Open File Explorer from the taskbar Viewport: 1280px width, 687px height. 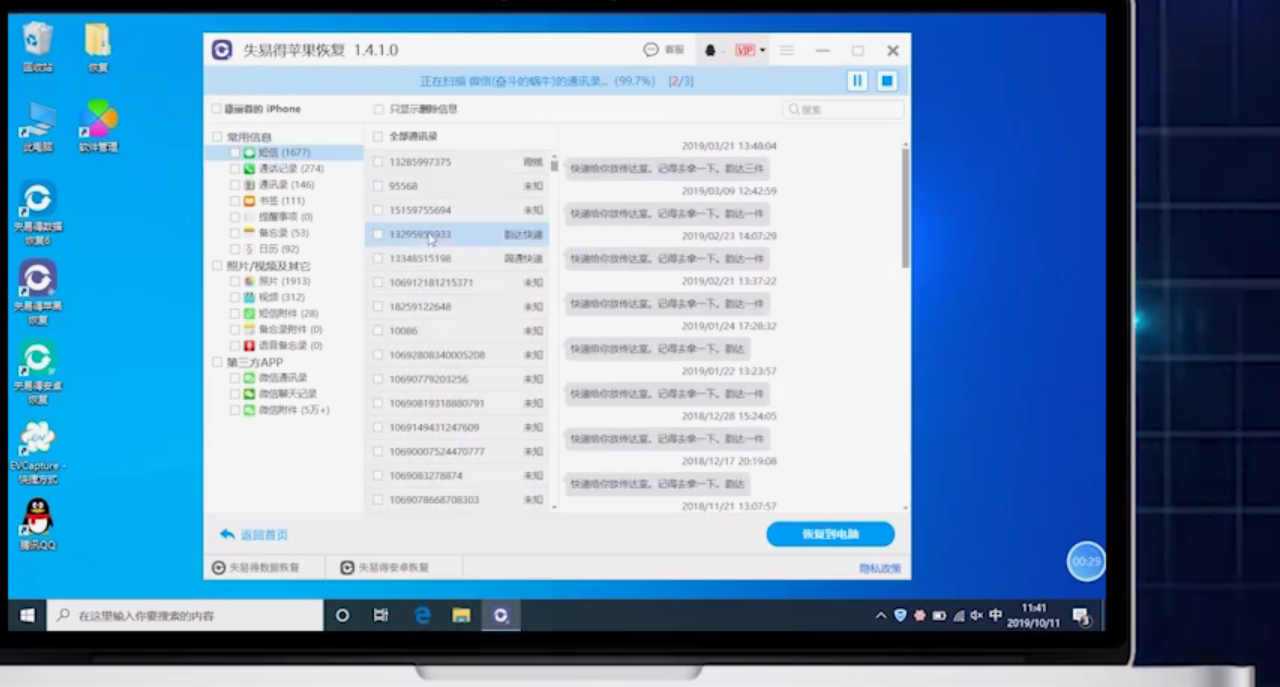pos(461,615)
